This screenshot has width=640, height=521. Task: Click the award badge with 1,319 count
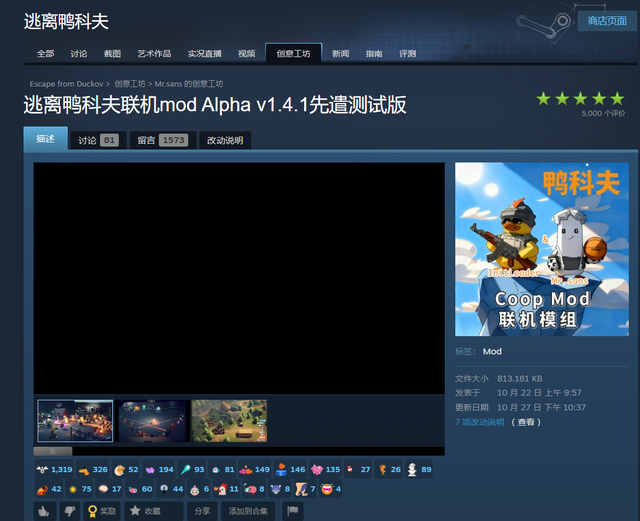click(54, 470)
